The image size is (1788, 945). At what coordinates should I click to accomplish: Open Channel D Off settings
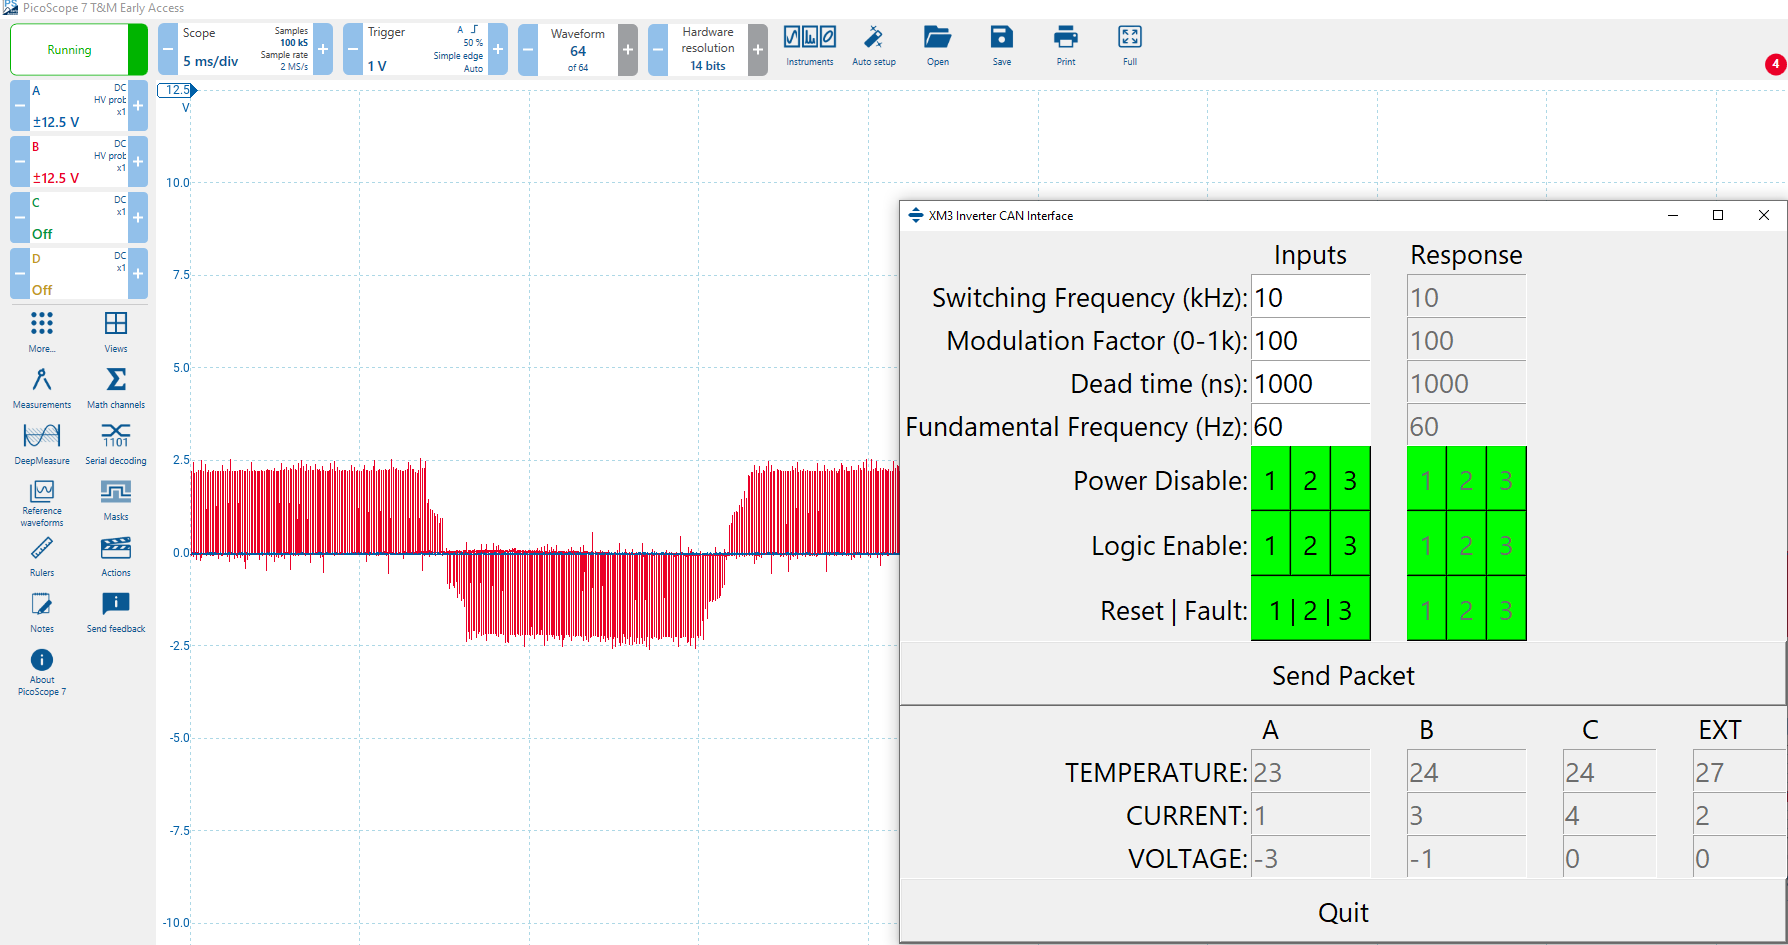point(79,273)
